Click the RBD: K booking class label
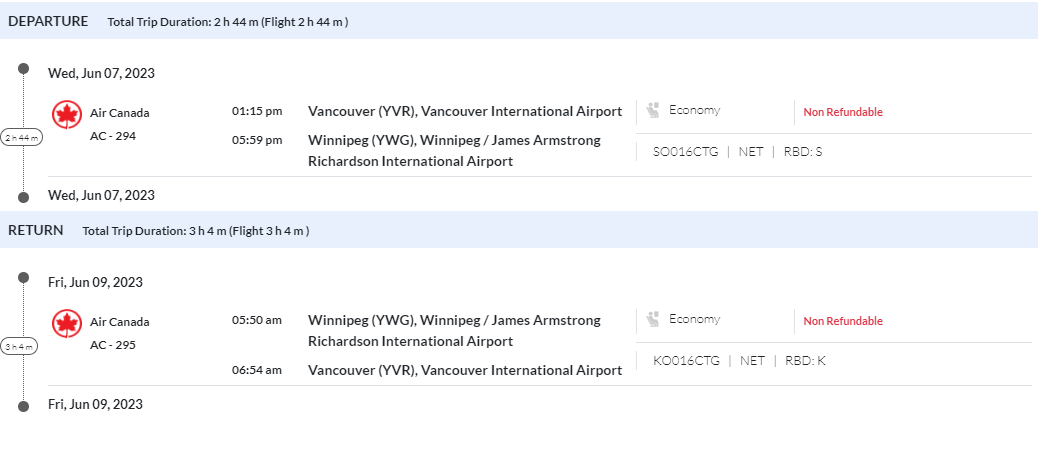 (x=805, y=361)
